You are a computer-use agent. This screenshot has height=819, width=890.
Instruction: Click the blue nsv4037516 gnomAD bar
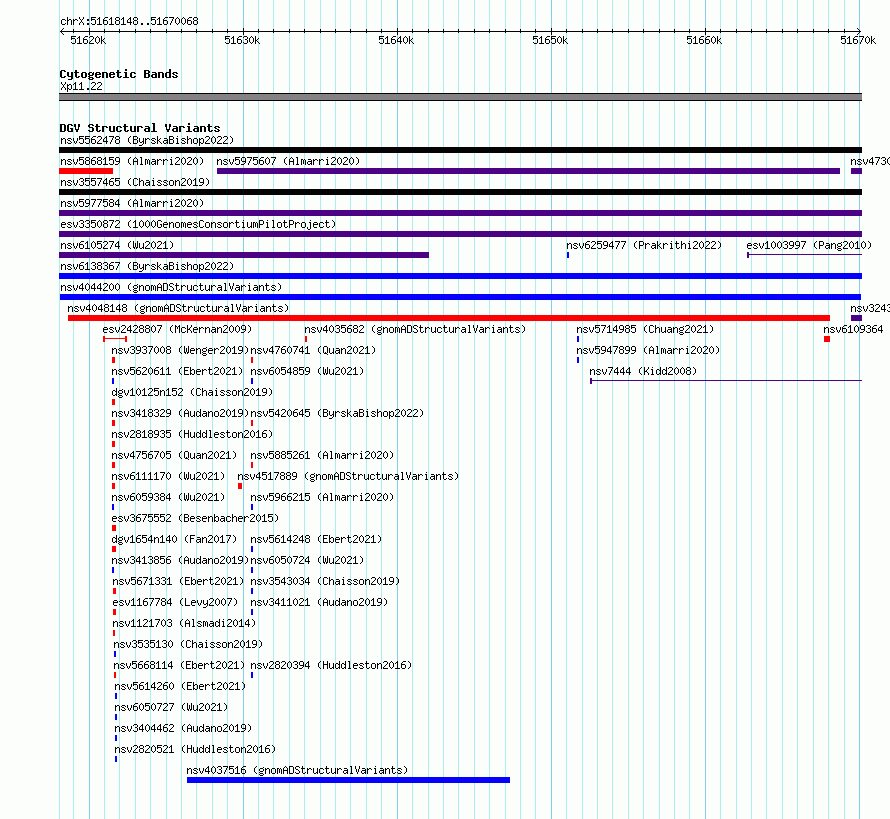point(348,780)
